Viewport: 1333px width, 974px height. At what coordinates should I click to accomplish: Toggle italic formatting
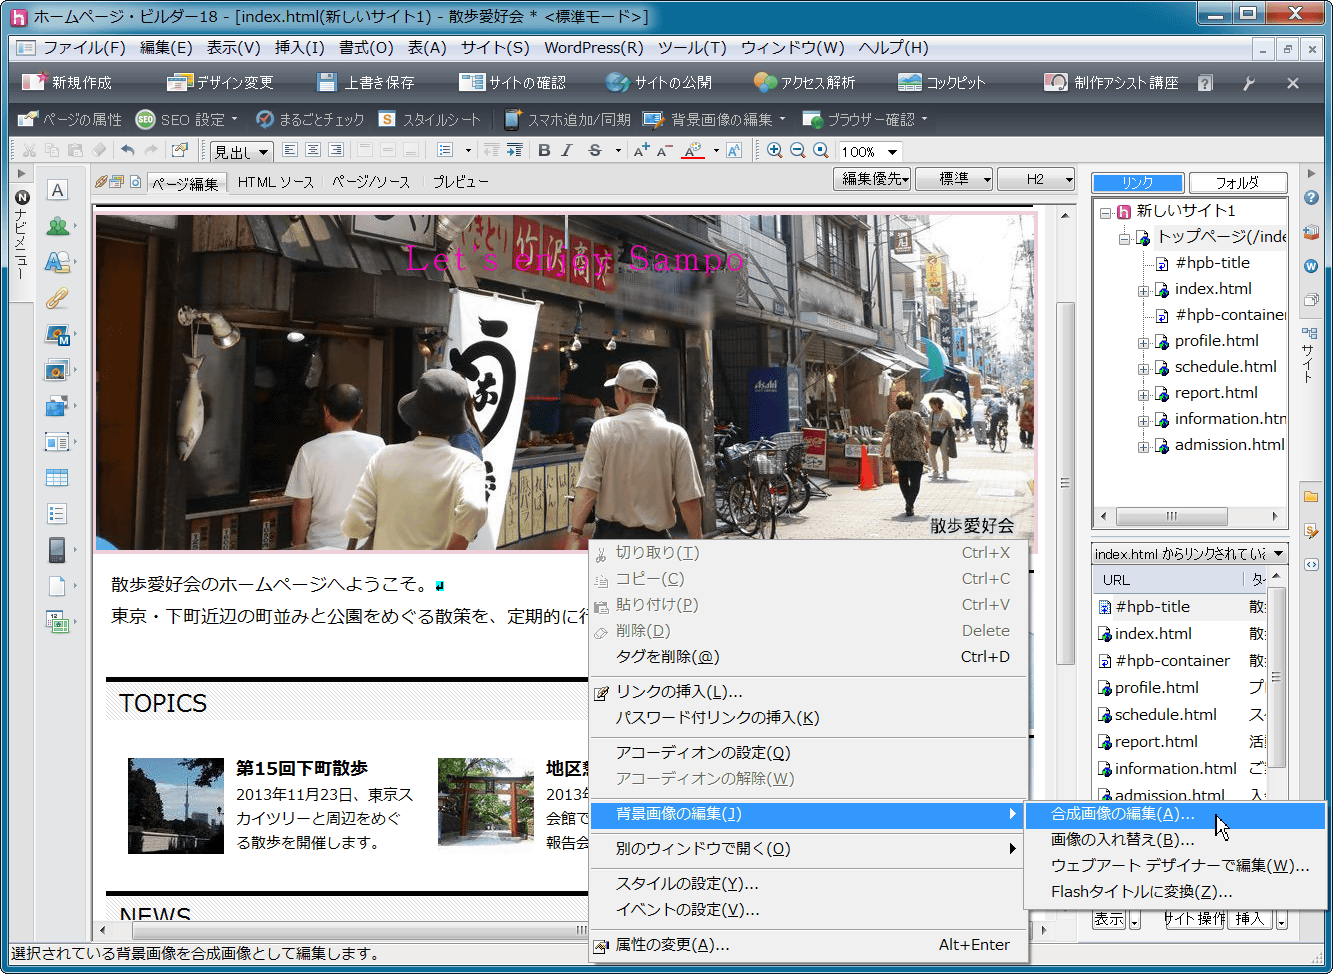point(567,150)
